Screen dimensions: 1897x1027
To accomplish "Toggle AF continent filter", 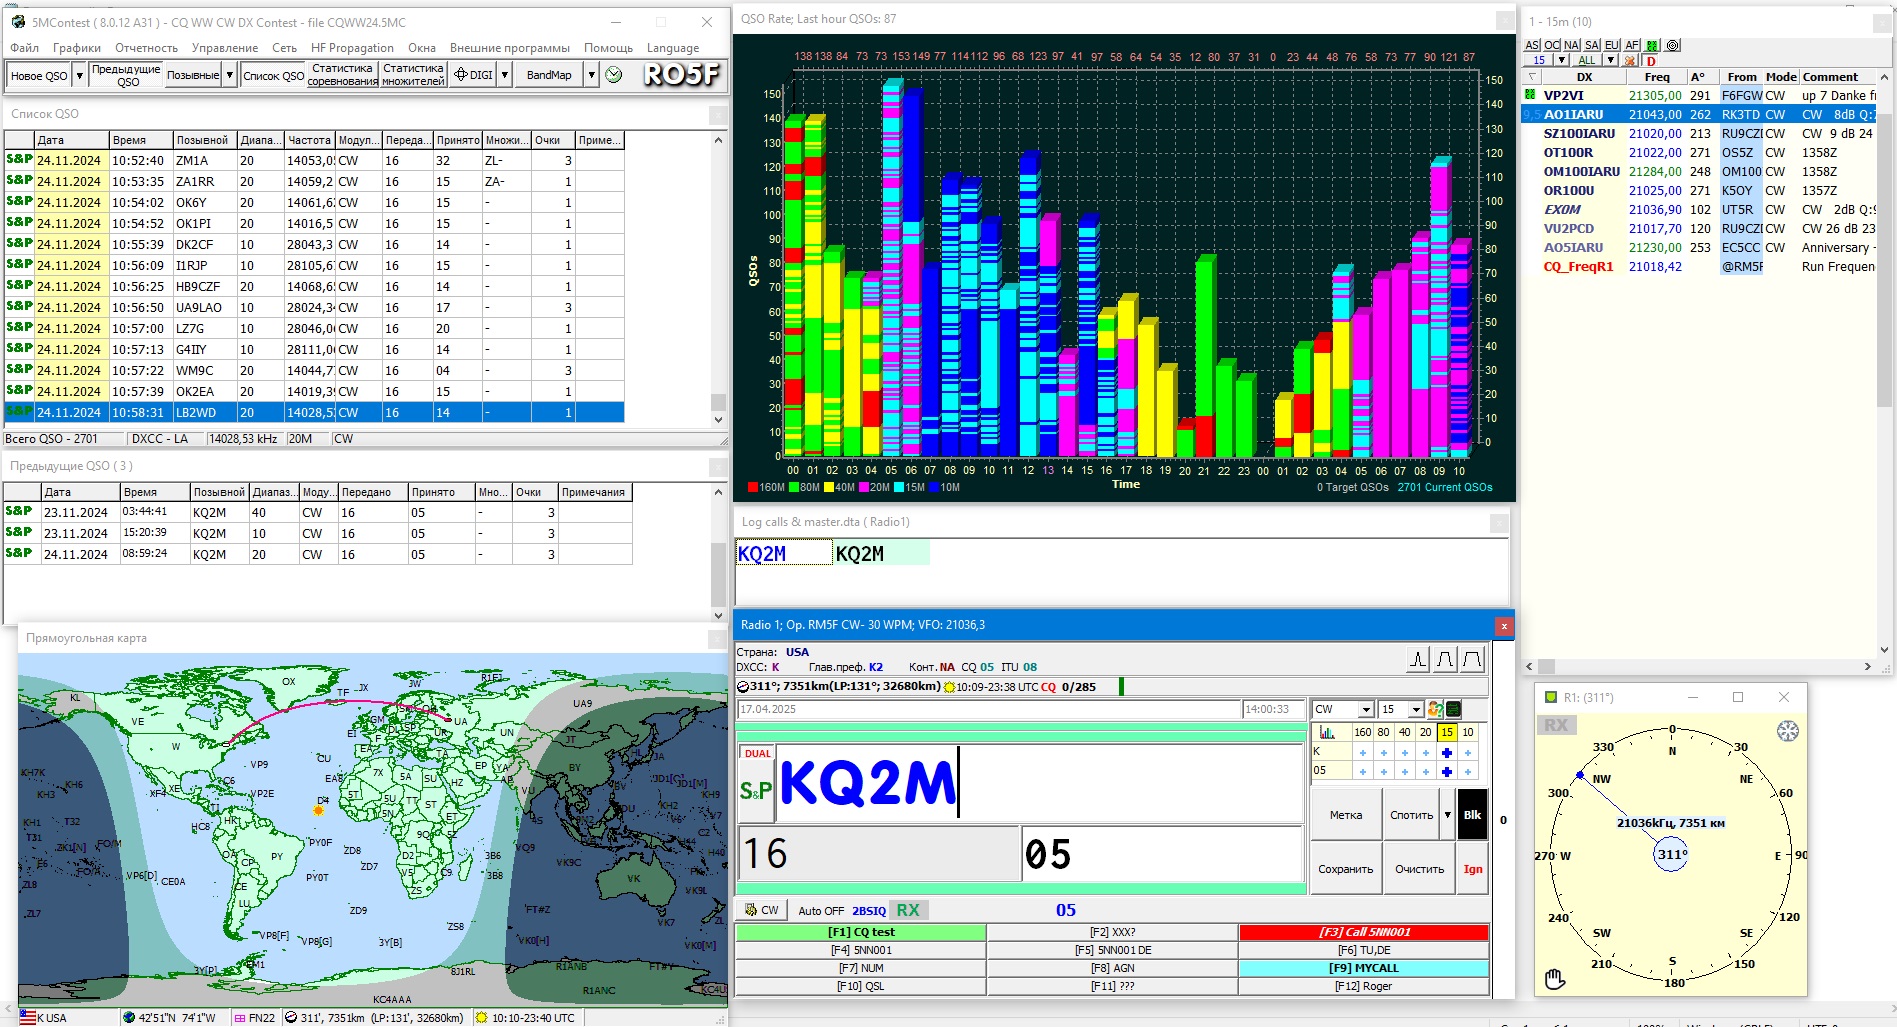I will click(1632, 45).
